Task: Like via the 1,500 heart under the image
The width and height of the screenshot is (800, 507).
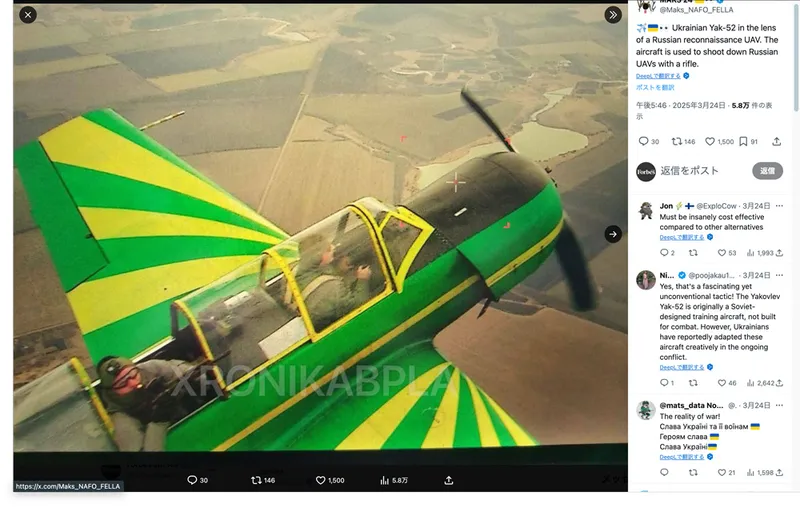Action: (330, 480)
